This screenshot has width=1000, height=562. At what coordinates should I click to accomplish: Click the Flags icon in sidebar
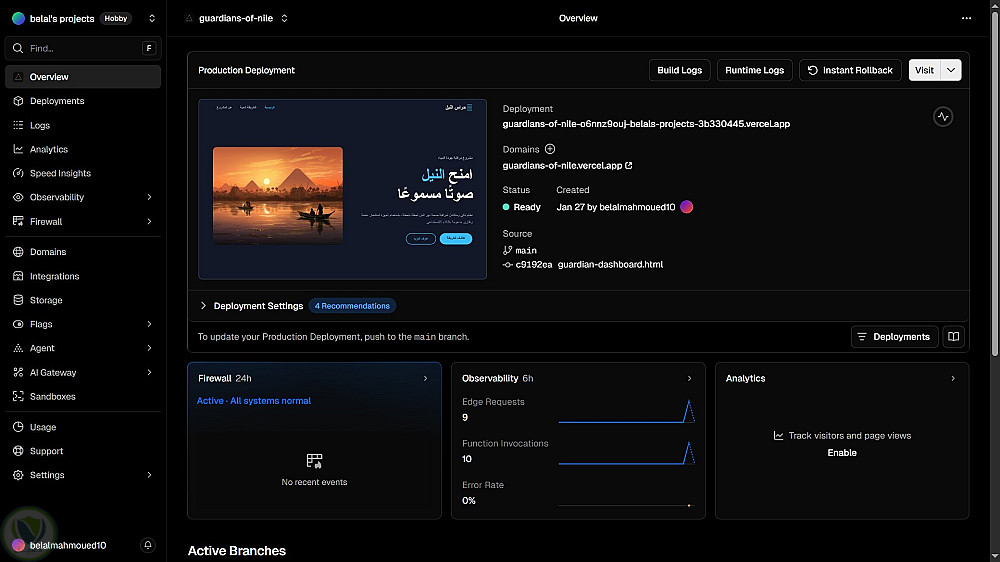point(18,324)
